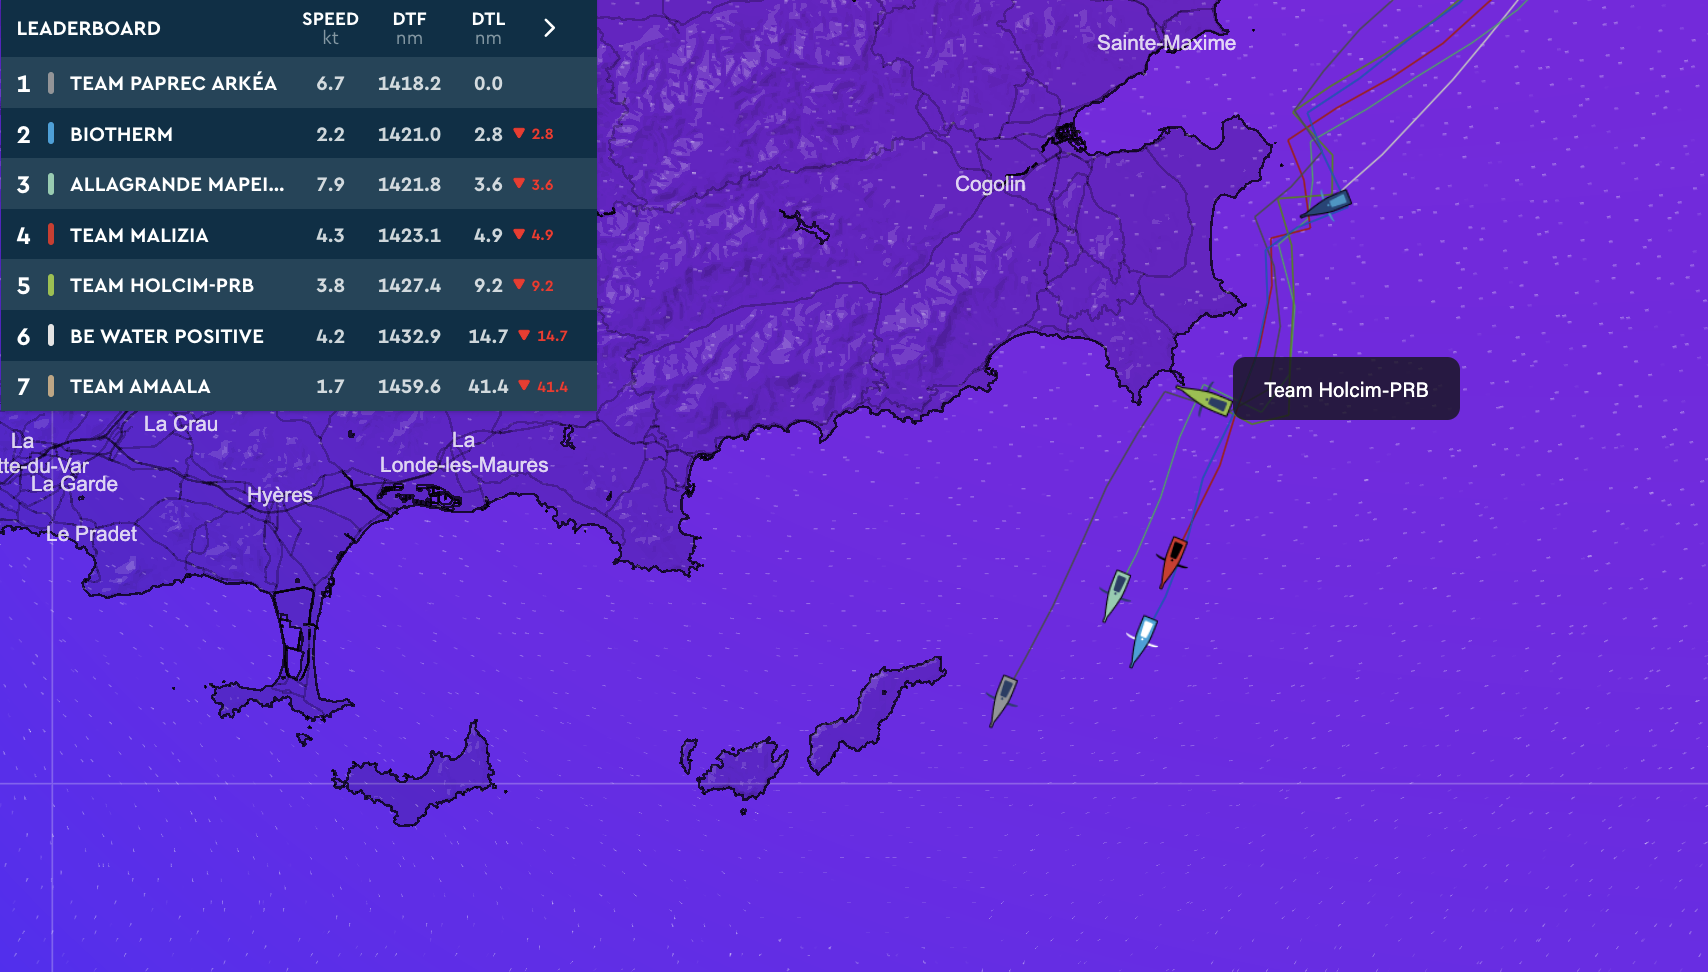Screen dimensions: 1708x972
Task: Select the Allagrande Mapei leaderboard row
Action: point(299,184)
